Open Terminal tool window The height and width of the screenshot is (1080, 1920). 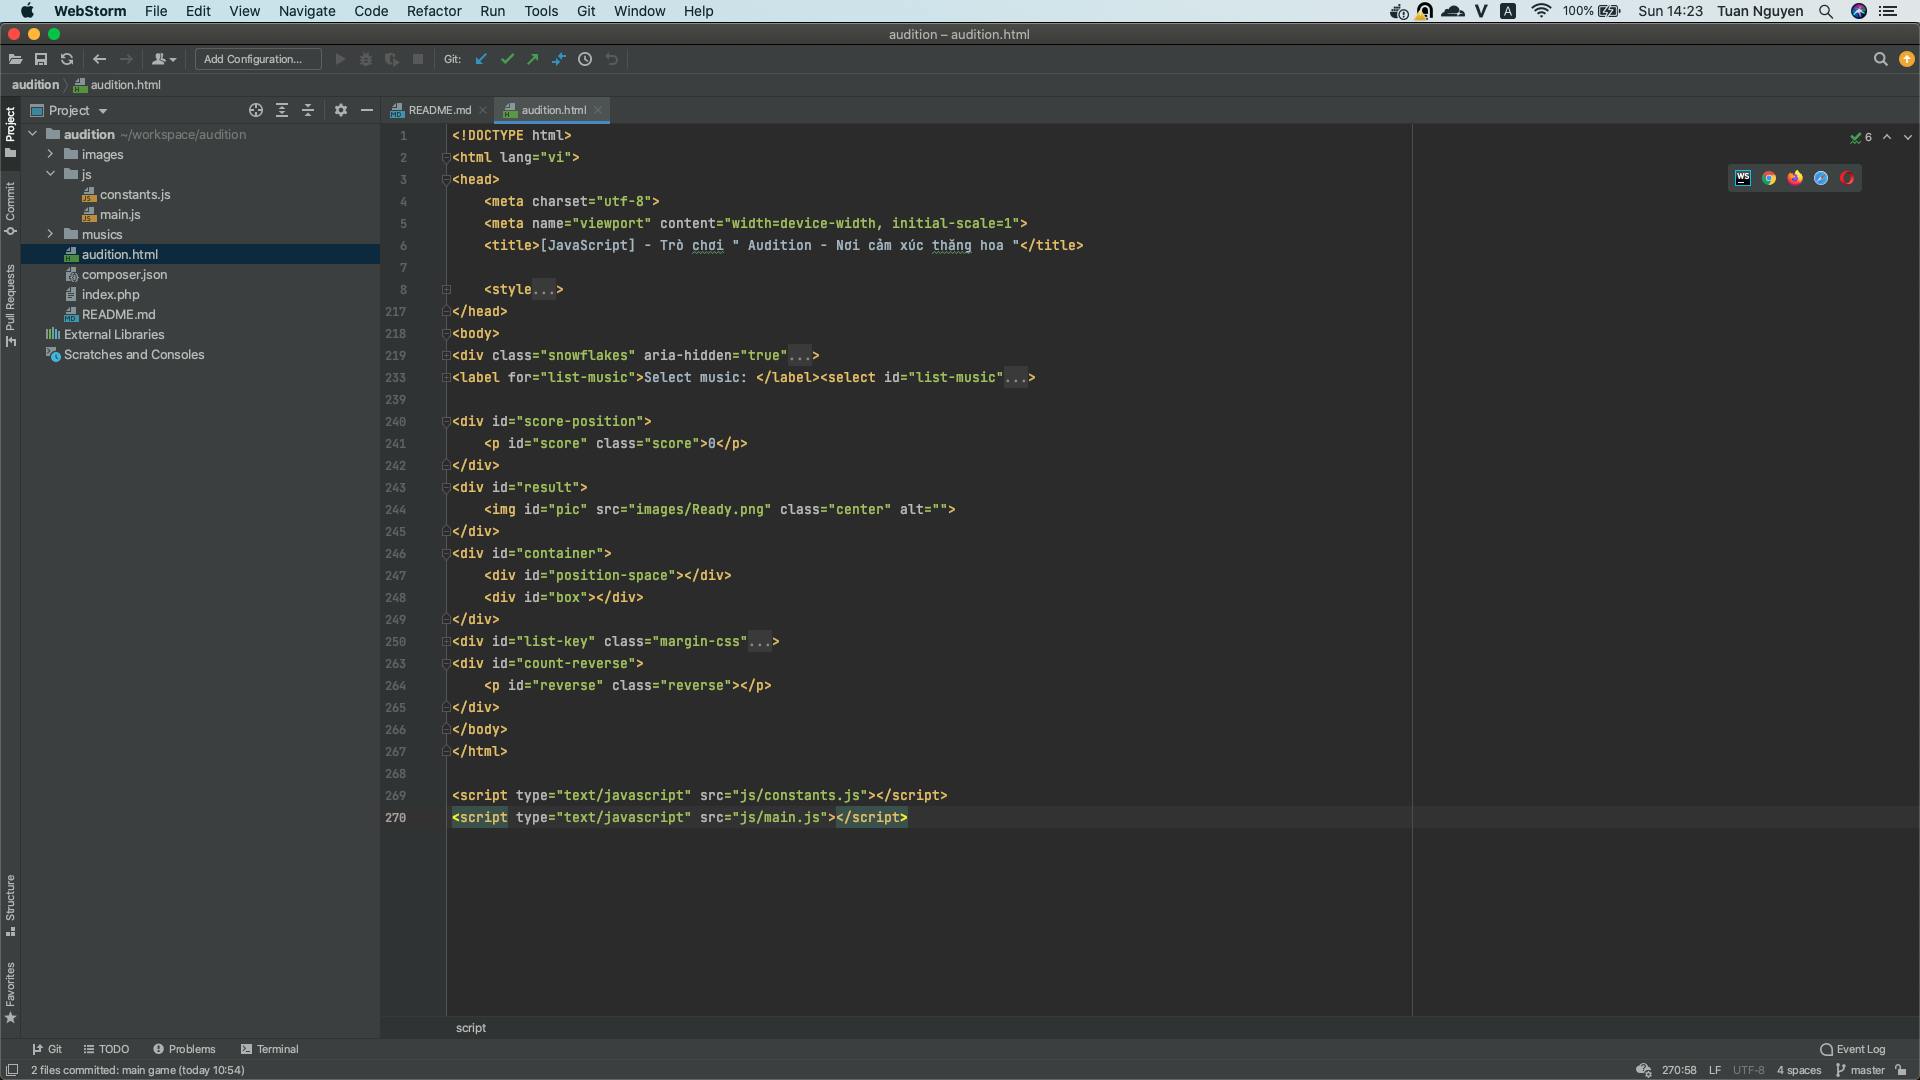point(270,1049)
